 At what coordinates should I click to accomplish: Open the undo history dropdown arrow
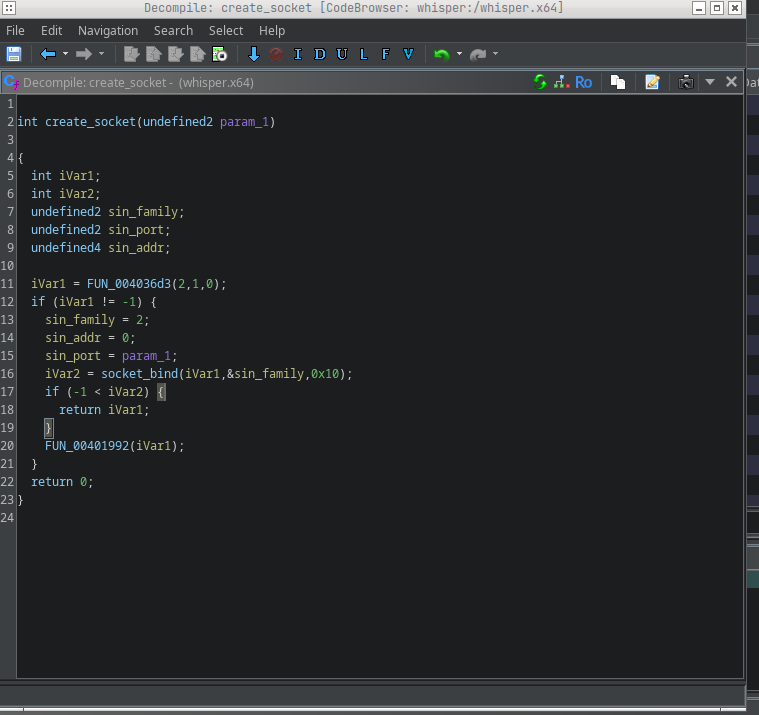(x=459, y=54)
